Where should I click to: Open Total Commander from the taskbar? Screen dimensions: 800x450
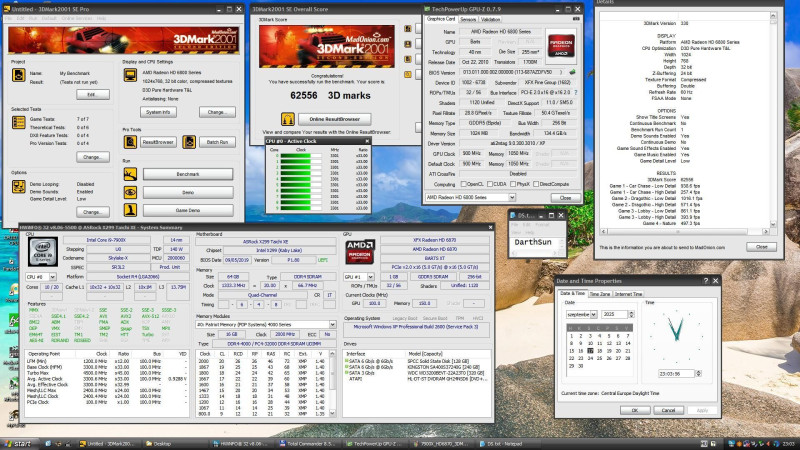307,444
